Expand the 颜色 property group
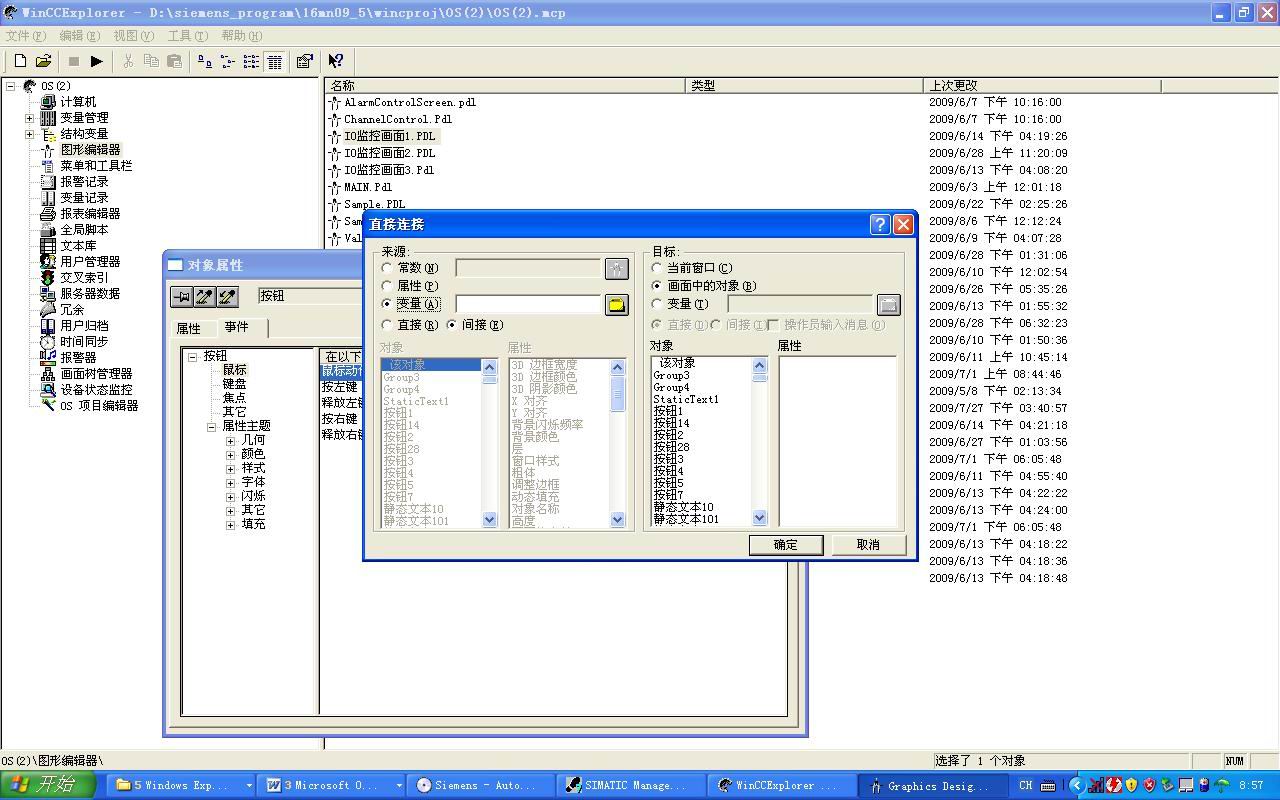1280x800 pixels. (231, 454)
